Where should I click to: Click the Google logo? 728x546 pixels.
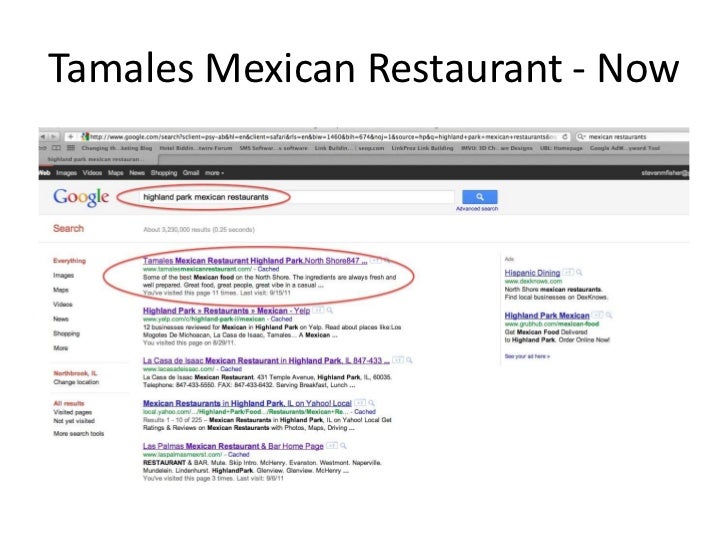click(x=81, y=197)
